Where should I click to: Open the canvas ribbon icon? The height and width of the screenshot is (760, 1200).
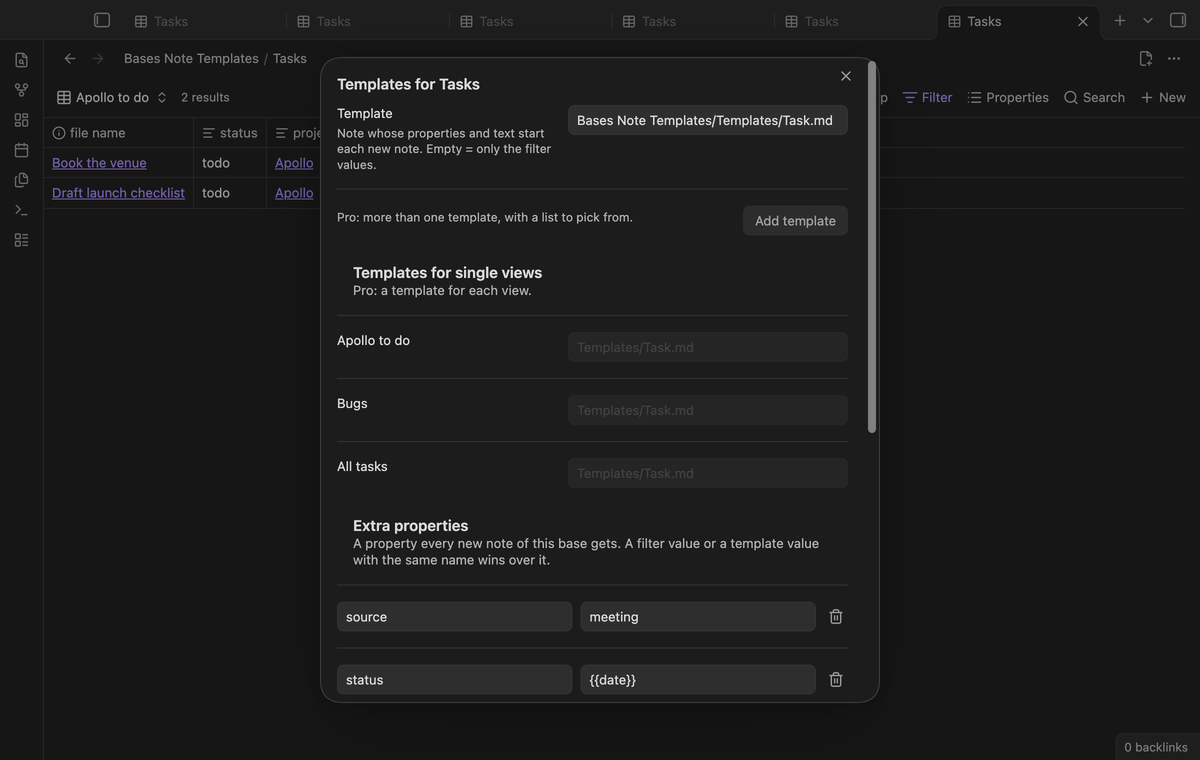21,120
